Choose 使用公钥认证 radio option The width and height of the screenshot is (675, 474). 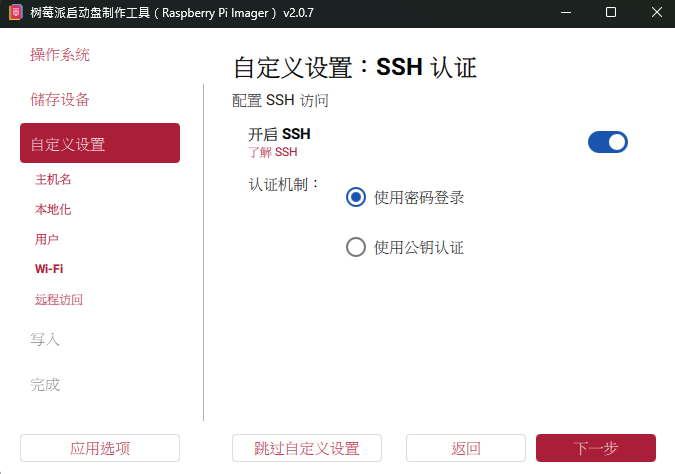tap(356, 247)
